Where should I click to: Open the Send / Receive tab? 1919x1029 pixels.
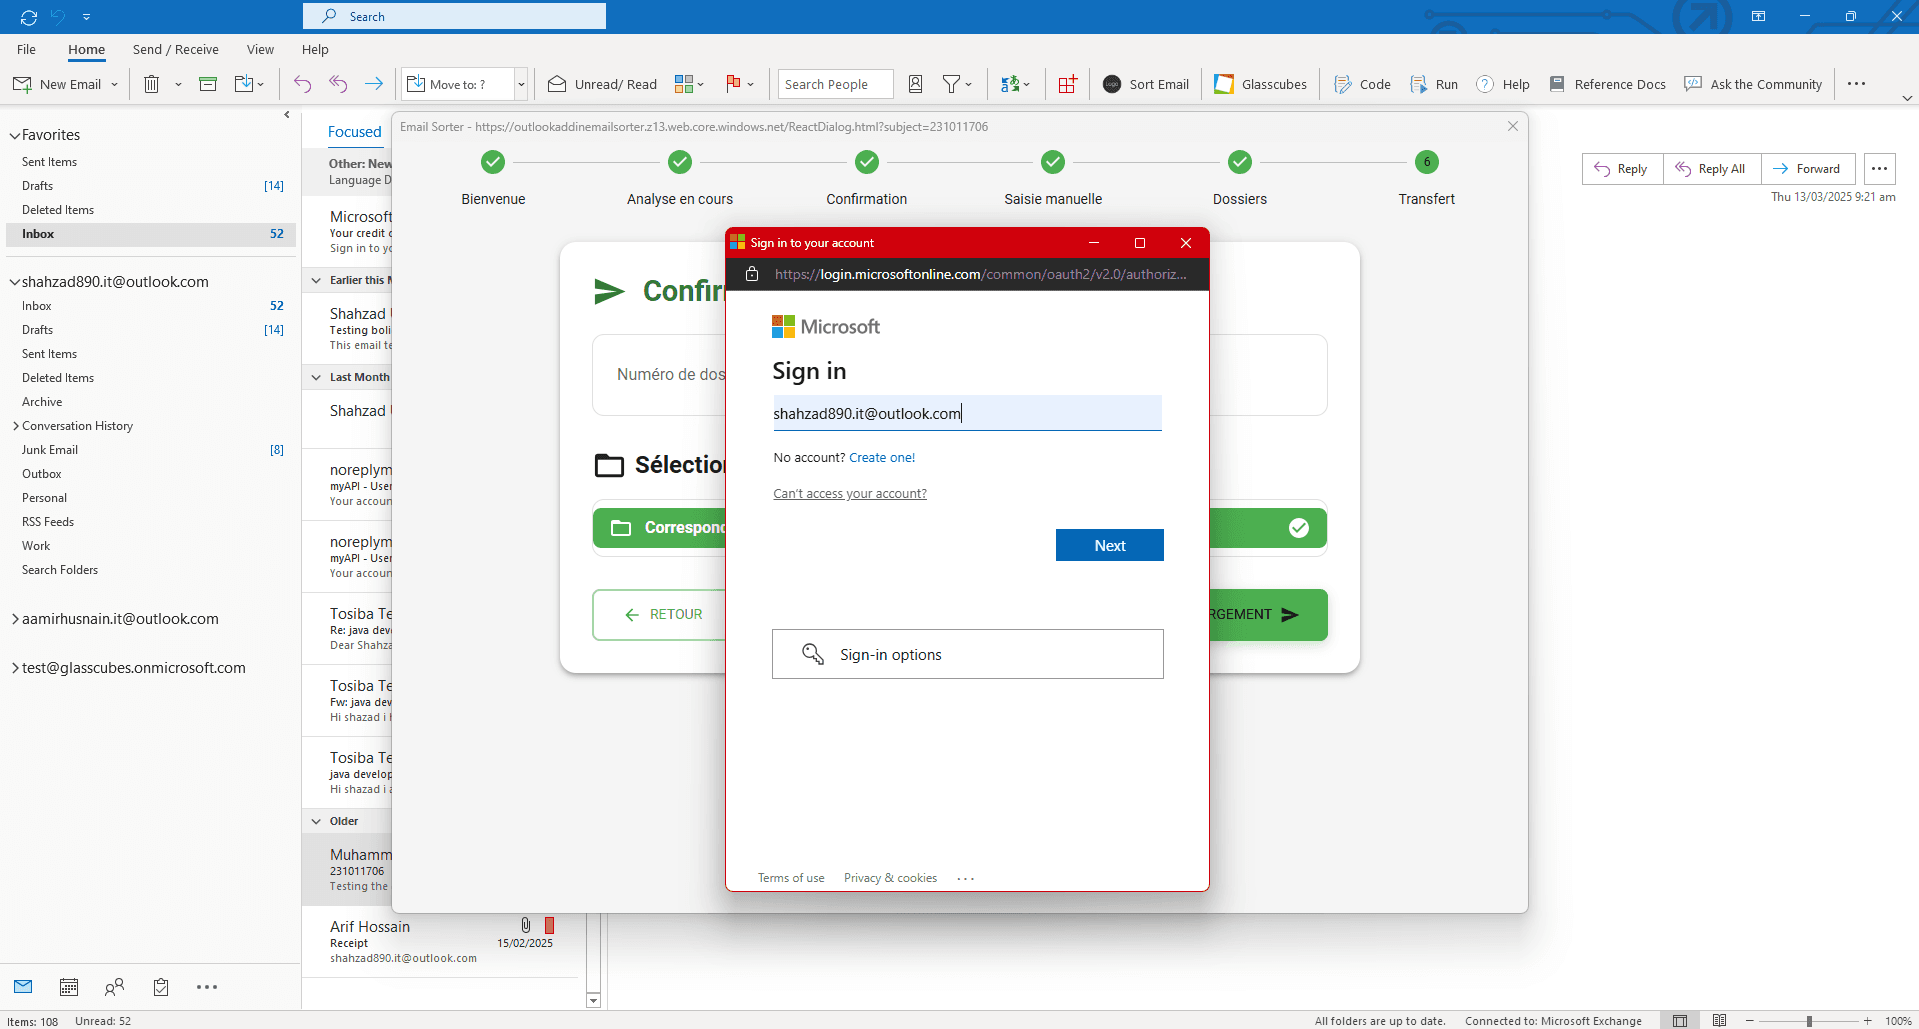(x=175, y=49)
